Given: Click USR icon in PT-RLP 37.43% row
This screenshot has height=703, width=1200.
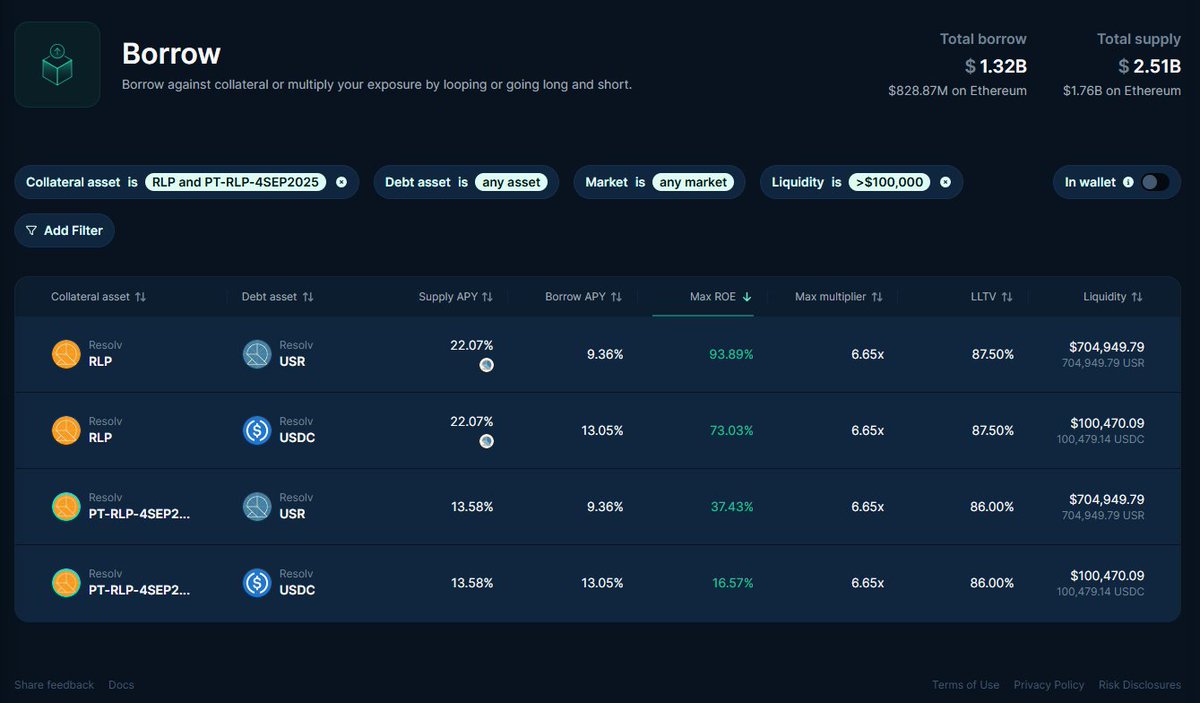Looking at the screenshot, I should point(257,506).
